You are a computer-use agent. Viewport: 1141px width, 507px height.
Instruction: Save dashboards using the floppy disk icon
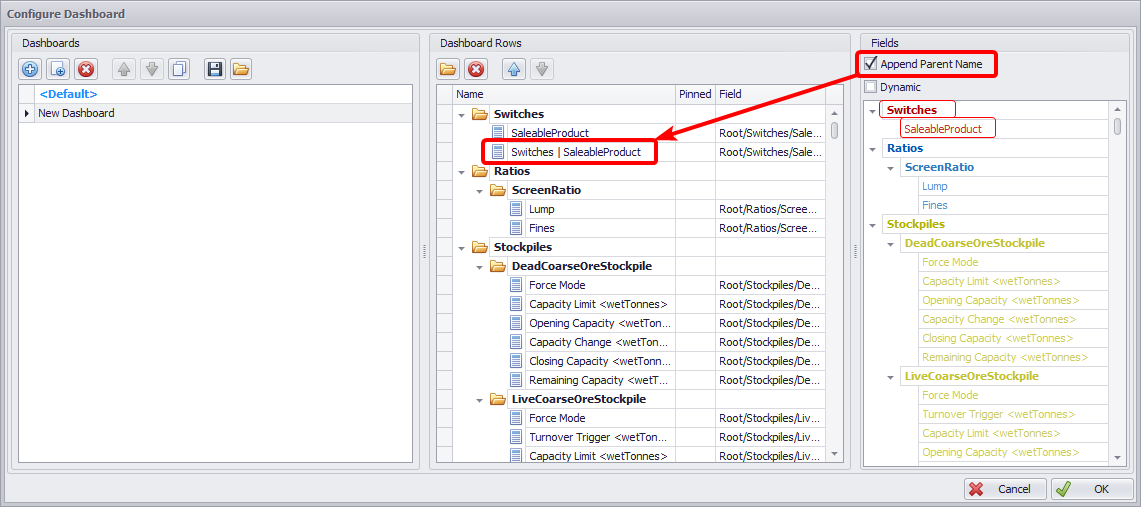[214, 69]
